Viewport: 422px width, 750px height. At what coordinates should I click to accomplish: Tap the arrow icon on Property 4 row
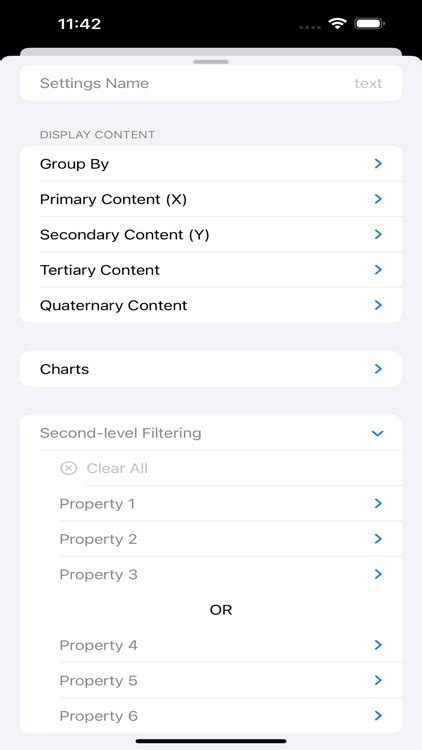(x=378, y=645)
